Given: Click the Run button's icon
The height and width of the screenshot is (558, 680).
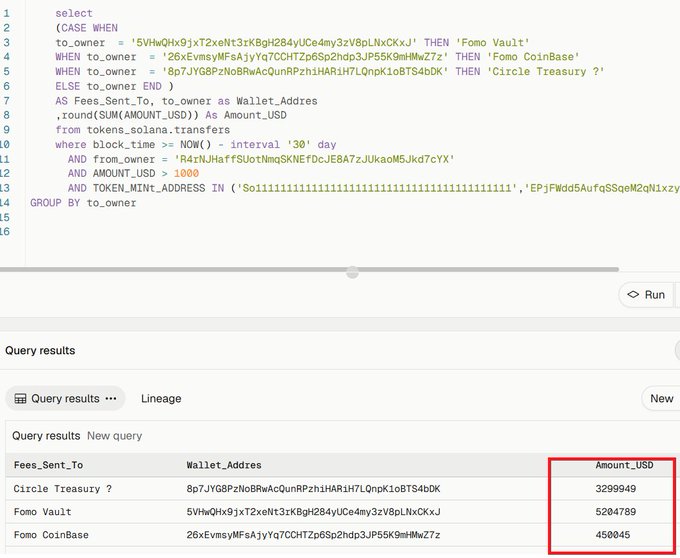Looking at the screenshot, I should click(x=633, y=294).
